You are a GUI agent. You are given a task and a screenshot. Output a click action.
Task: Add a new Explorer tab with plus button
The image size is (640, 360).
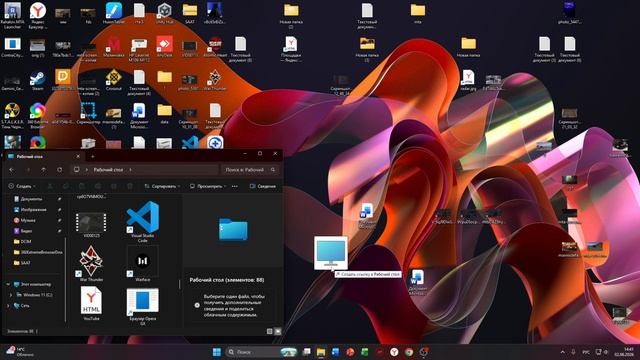93,156
